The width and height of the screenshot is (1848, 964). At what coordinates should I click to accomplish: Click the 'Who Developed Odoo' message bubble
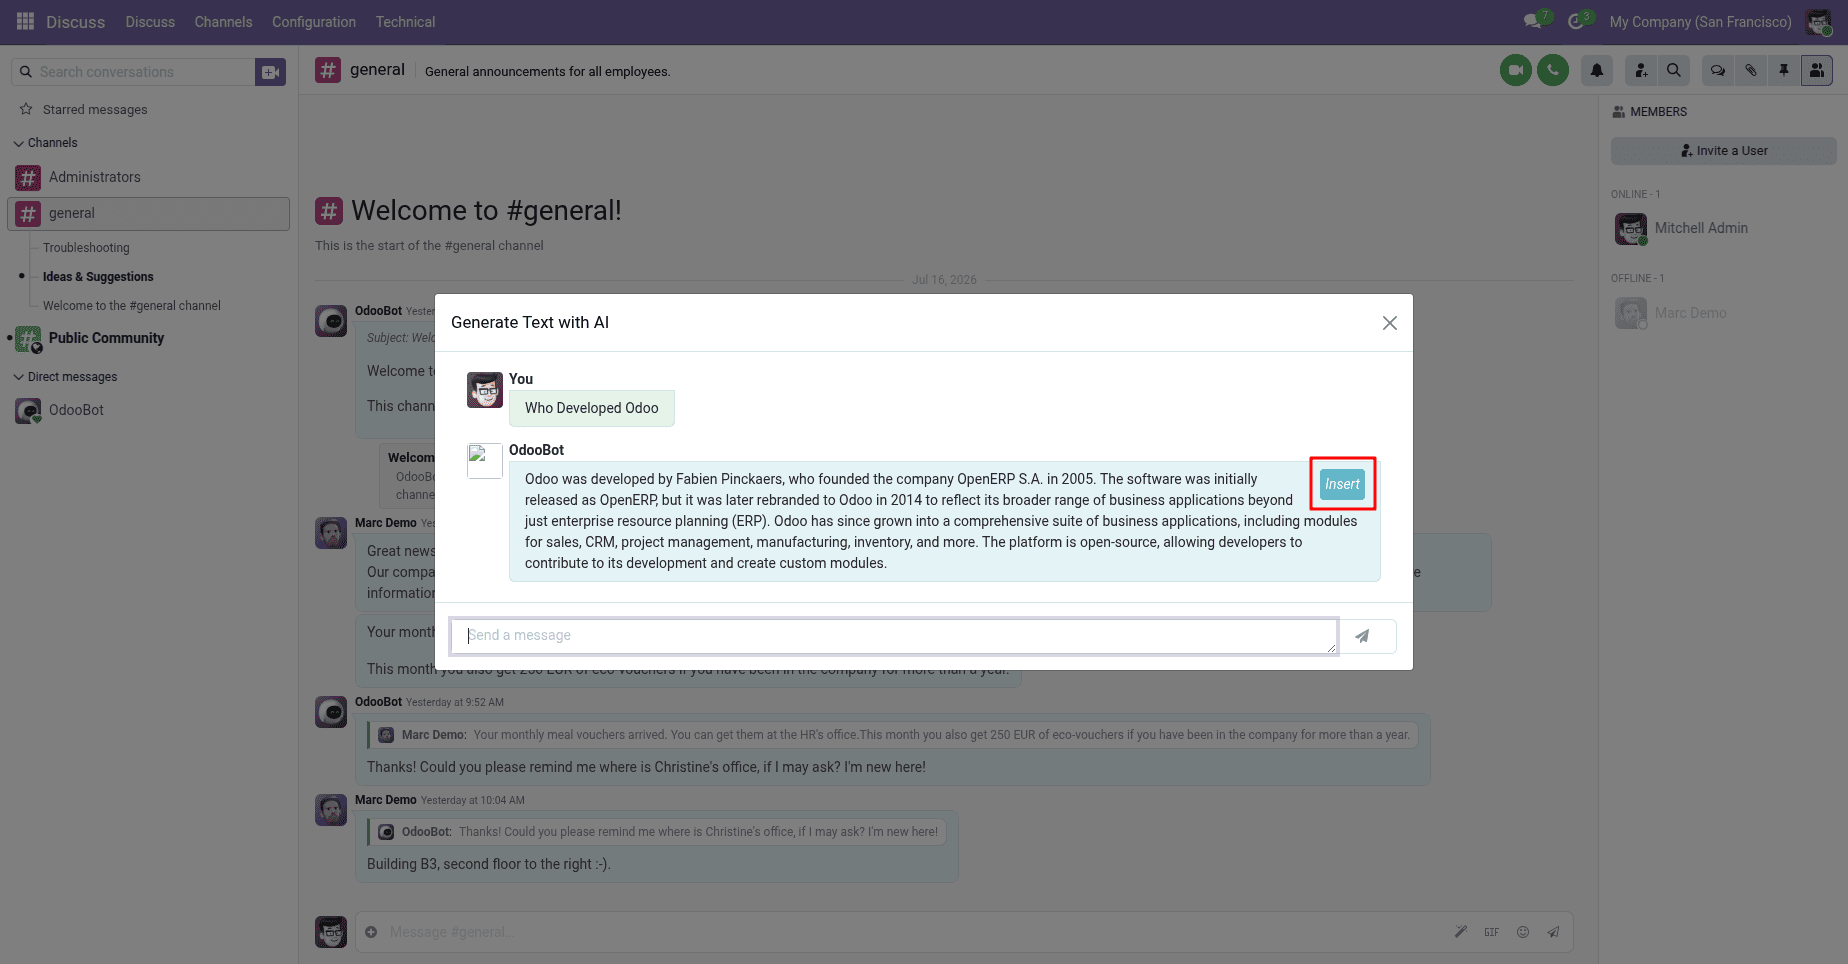point(592,408)
